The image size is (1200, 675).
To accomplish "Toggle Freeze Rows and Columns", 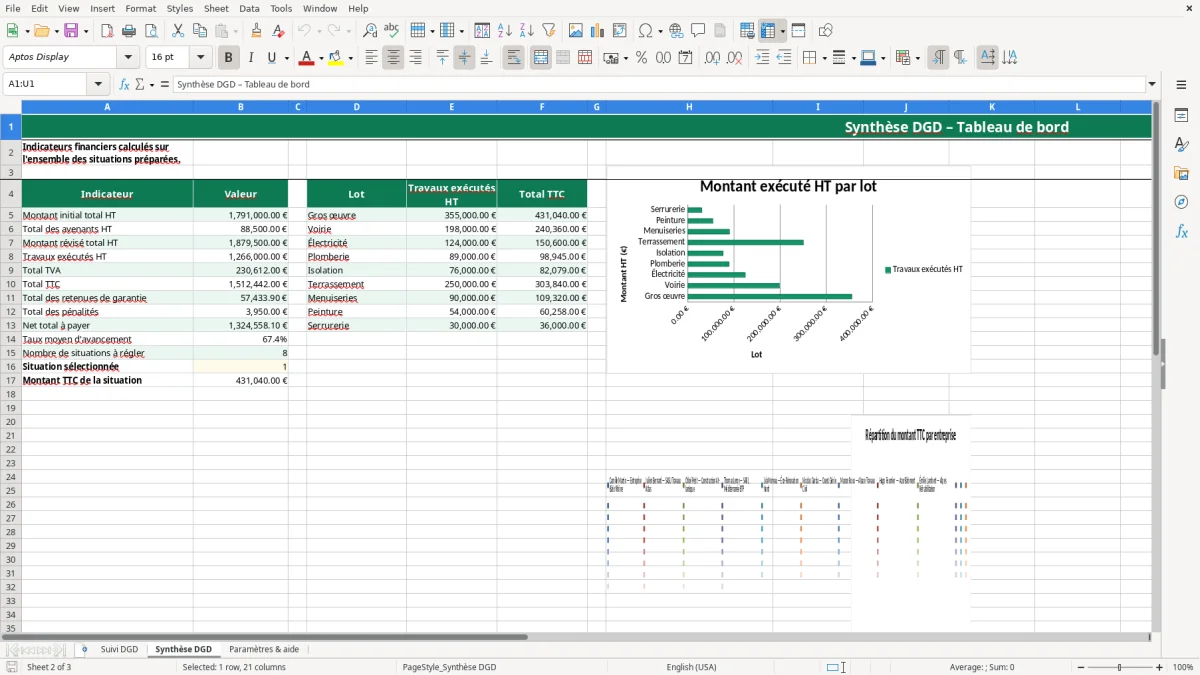I will (768, 31).
